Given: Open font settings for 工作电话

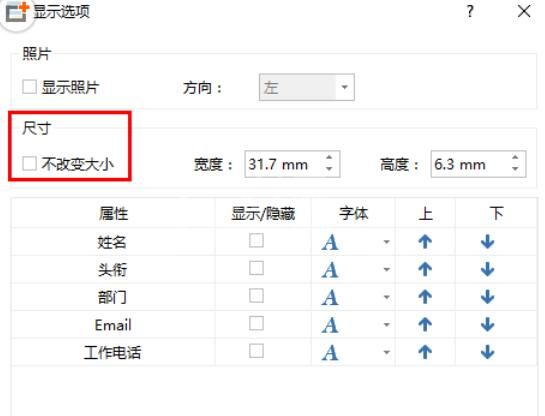Looking at the screenshot, I should [330, 353].
